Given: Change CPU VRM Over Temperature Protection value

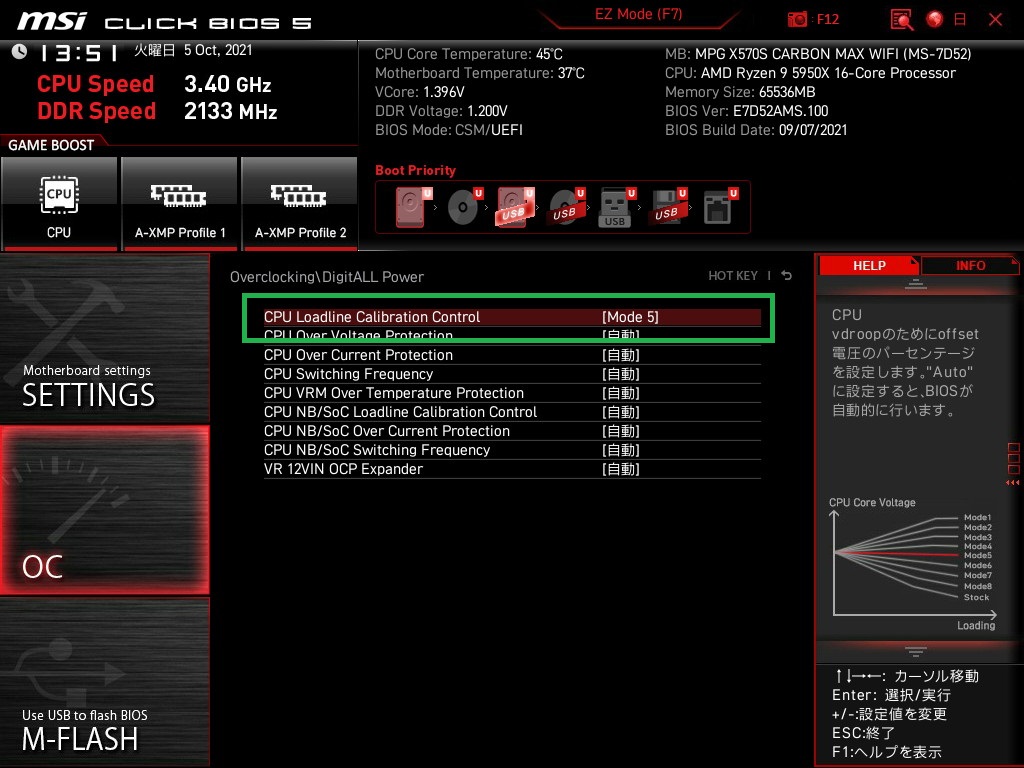Looking at the screenshot, I should coord(620,392).
